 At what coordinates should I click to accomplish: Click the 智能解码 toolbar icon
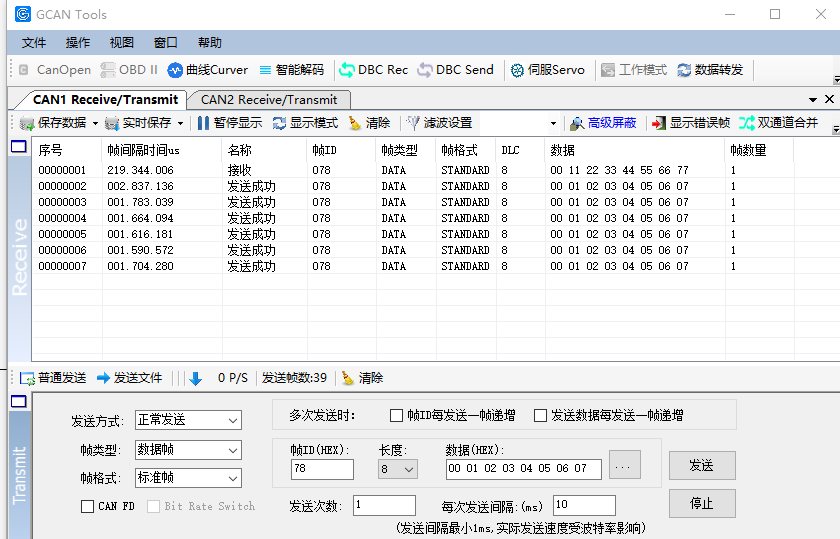point(291,70)
